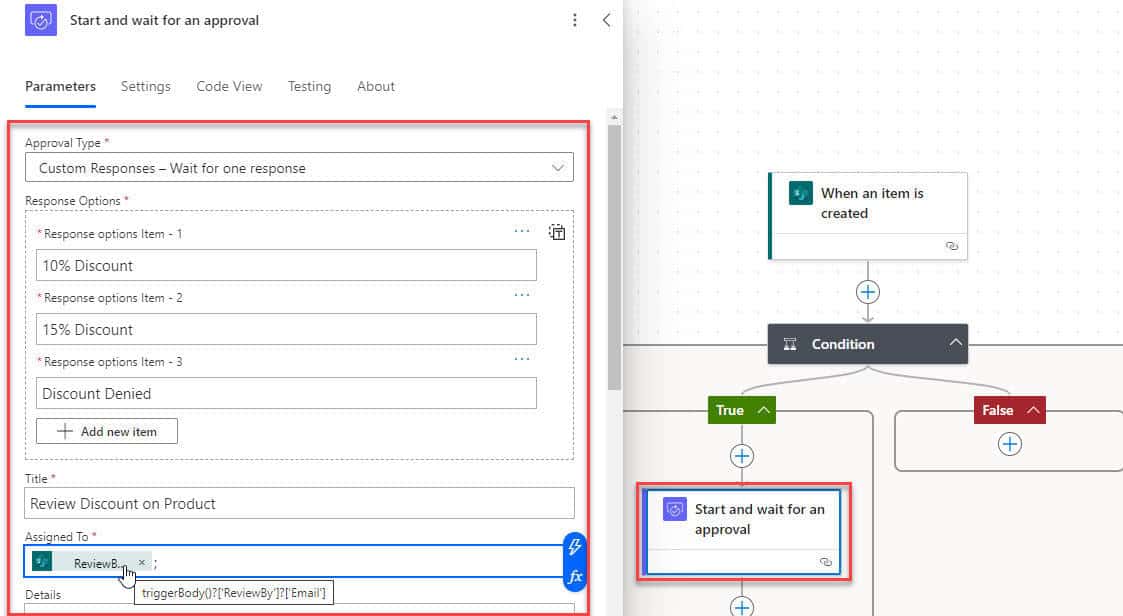
Task: Open options menu for Response options Item - 2
Action: 522,294
